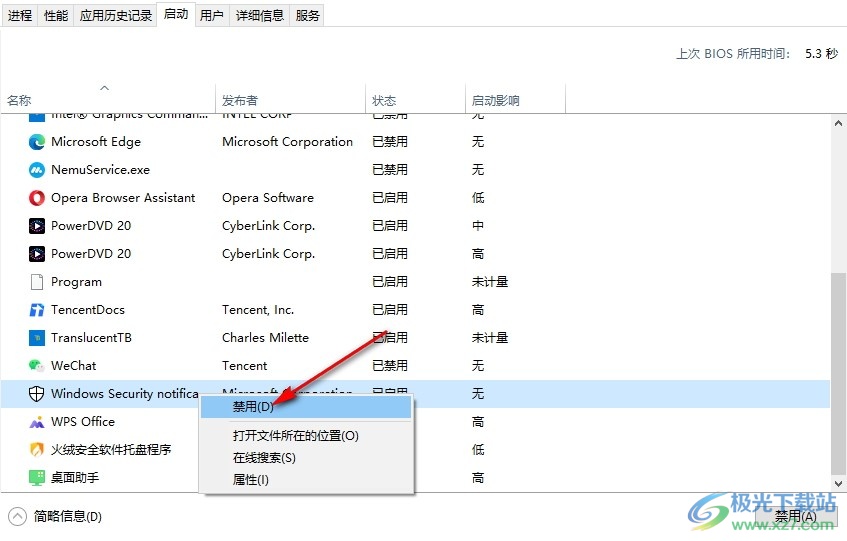This screenshot has width=847, height=541.
Task: Click the WeChat icon
Action: (37, 366)
